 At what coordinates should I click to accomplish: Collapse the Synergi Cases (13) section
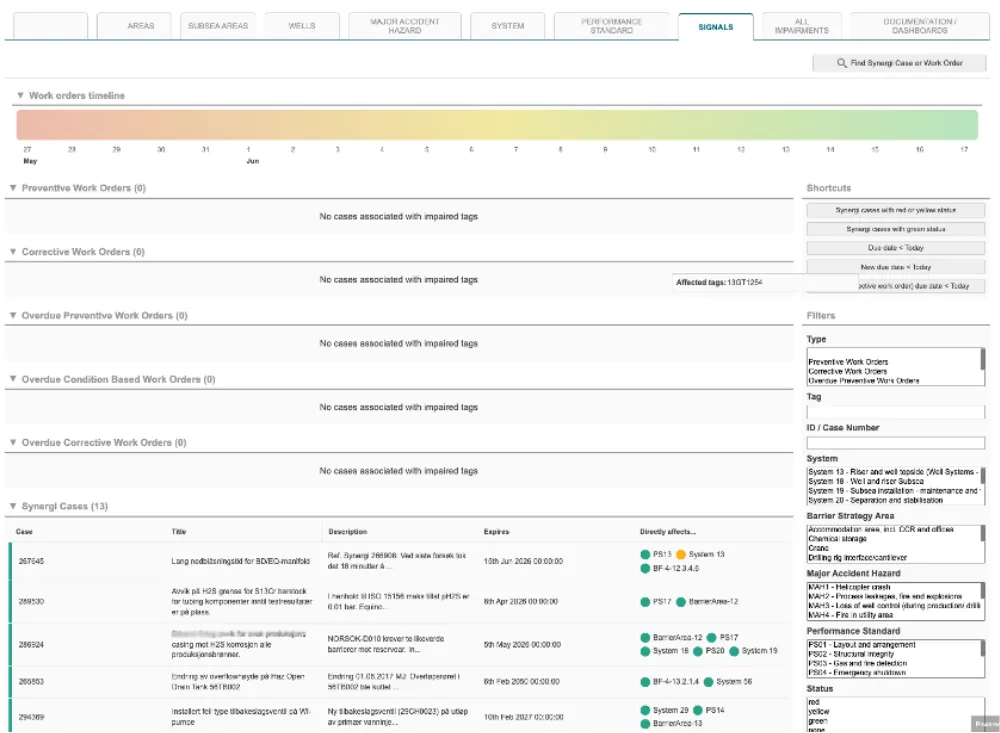(x=13, y=506)
